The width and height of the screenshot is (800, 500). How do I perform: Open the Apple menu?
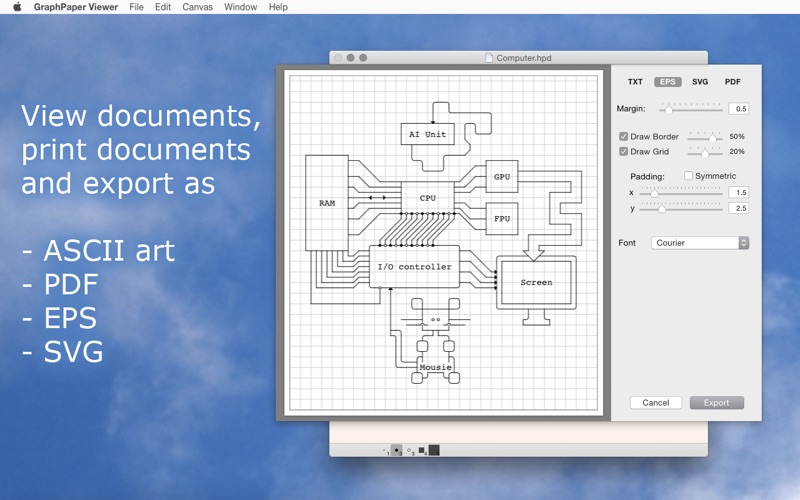17,7
